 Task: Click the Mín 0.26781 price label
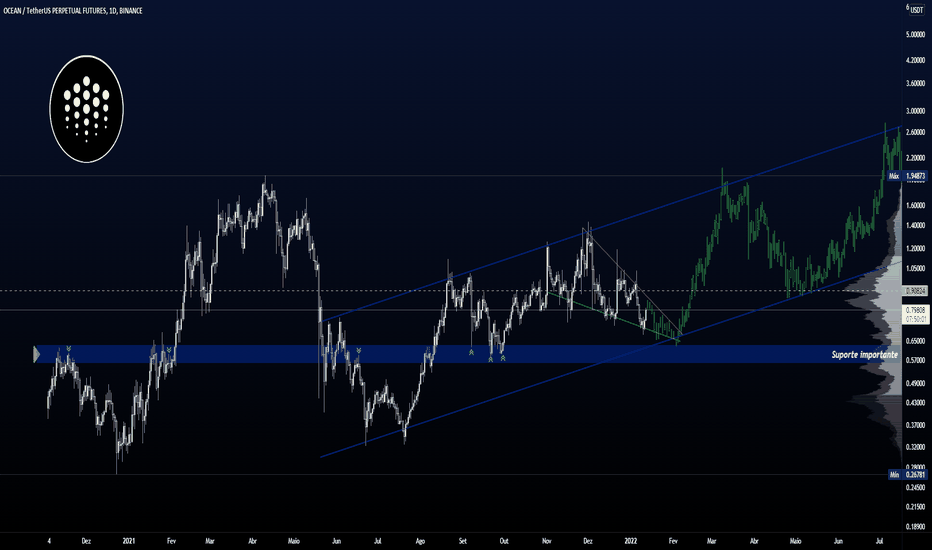click(907, 474)
